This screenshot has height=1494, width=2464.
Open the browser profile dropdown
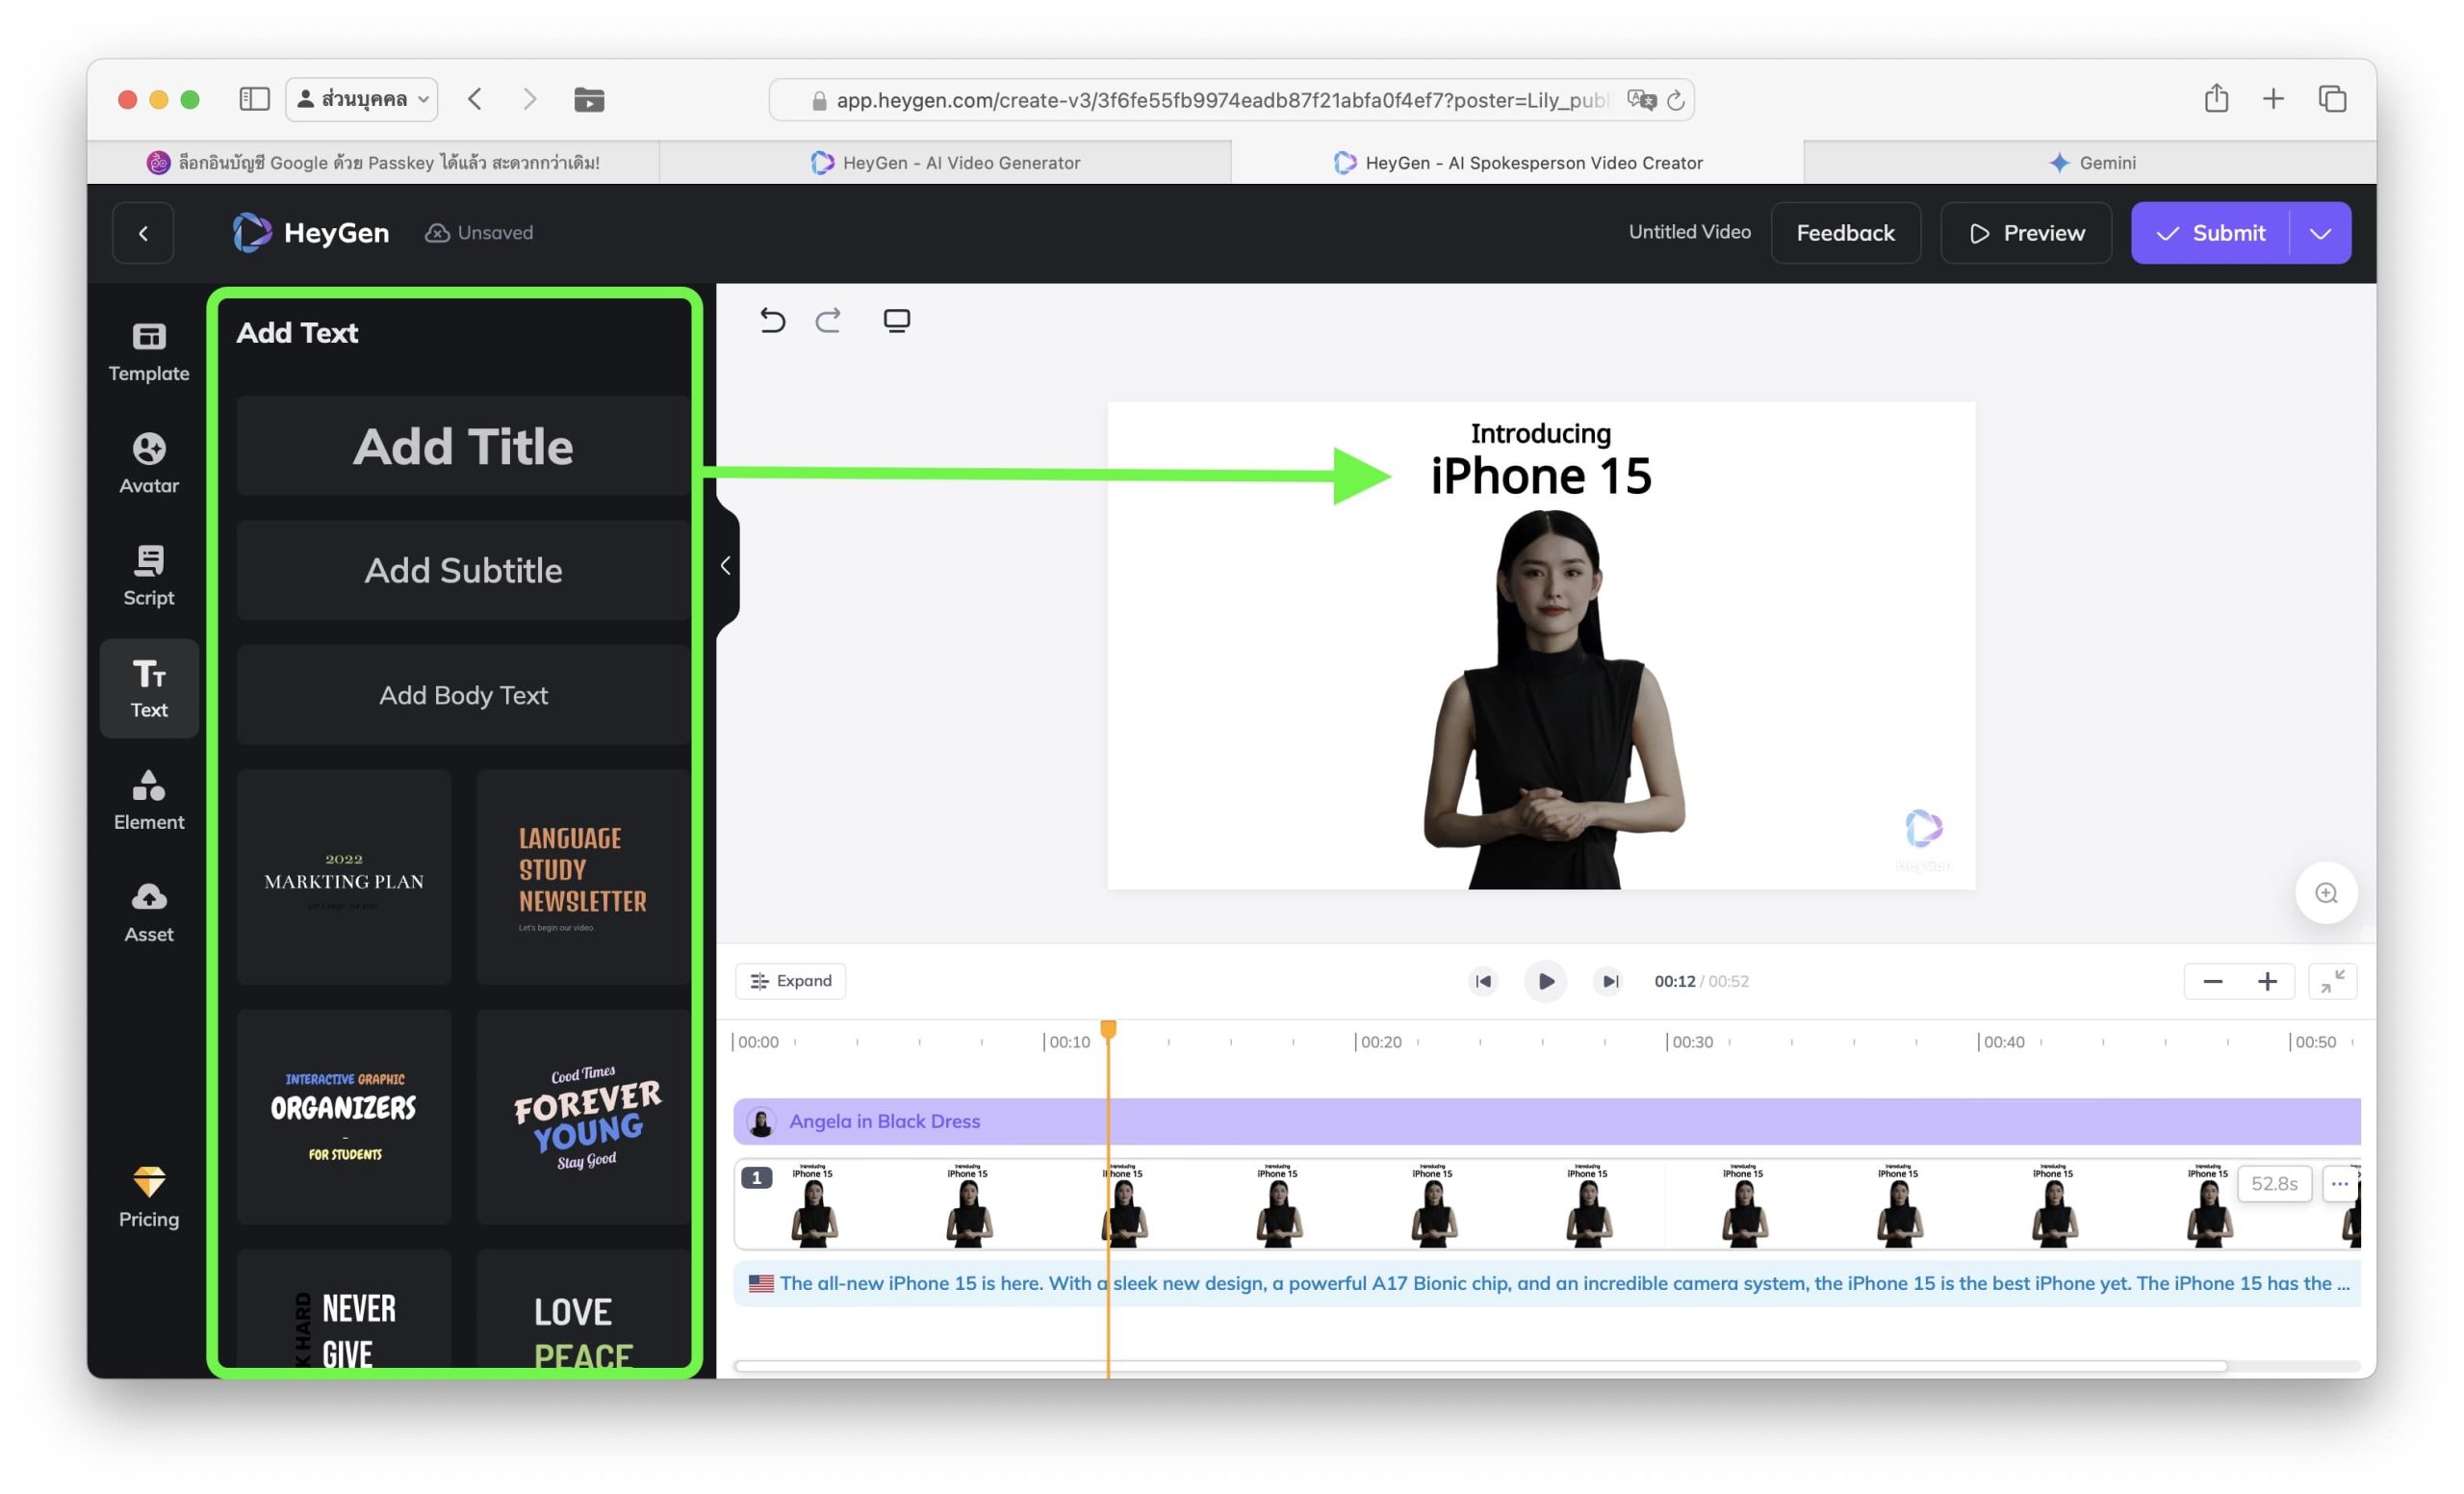[x=362, y=99]
